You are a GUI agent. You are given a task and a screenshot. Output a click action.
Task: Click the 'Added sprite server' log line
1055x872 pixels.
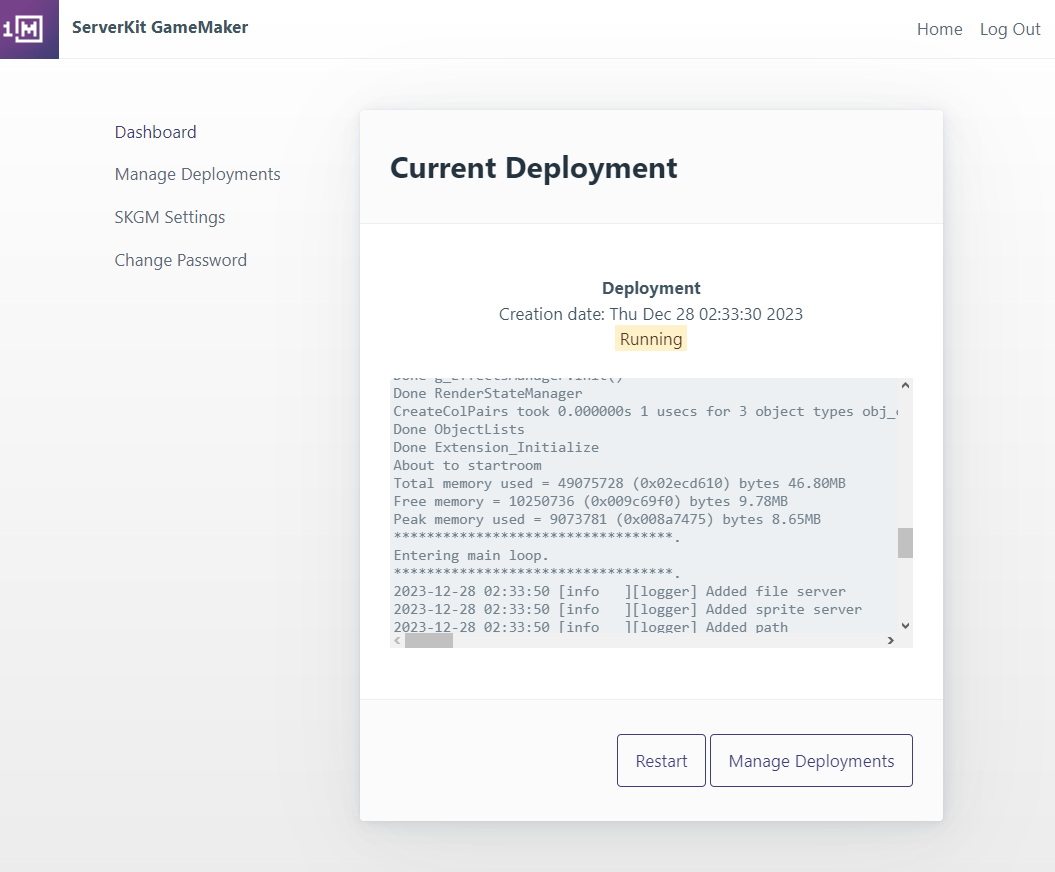(x=627, y=610)
